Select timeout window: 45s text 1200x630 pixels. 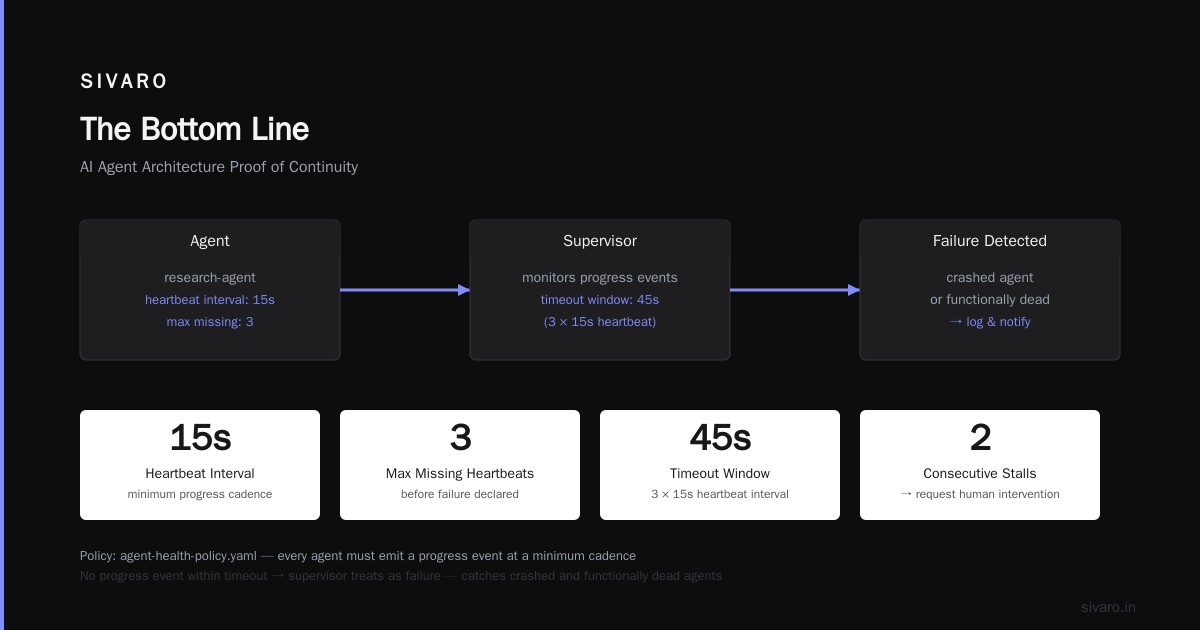[x=600, y=300]
